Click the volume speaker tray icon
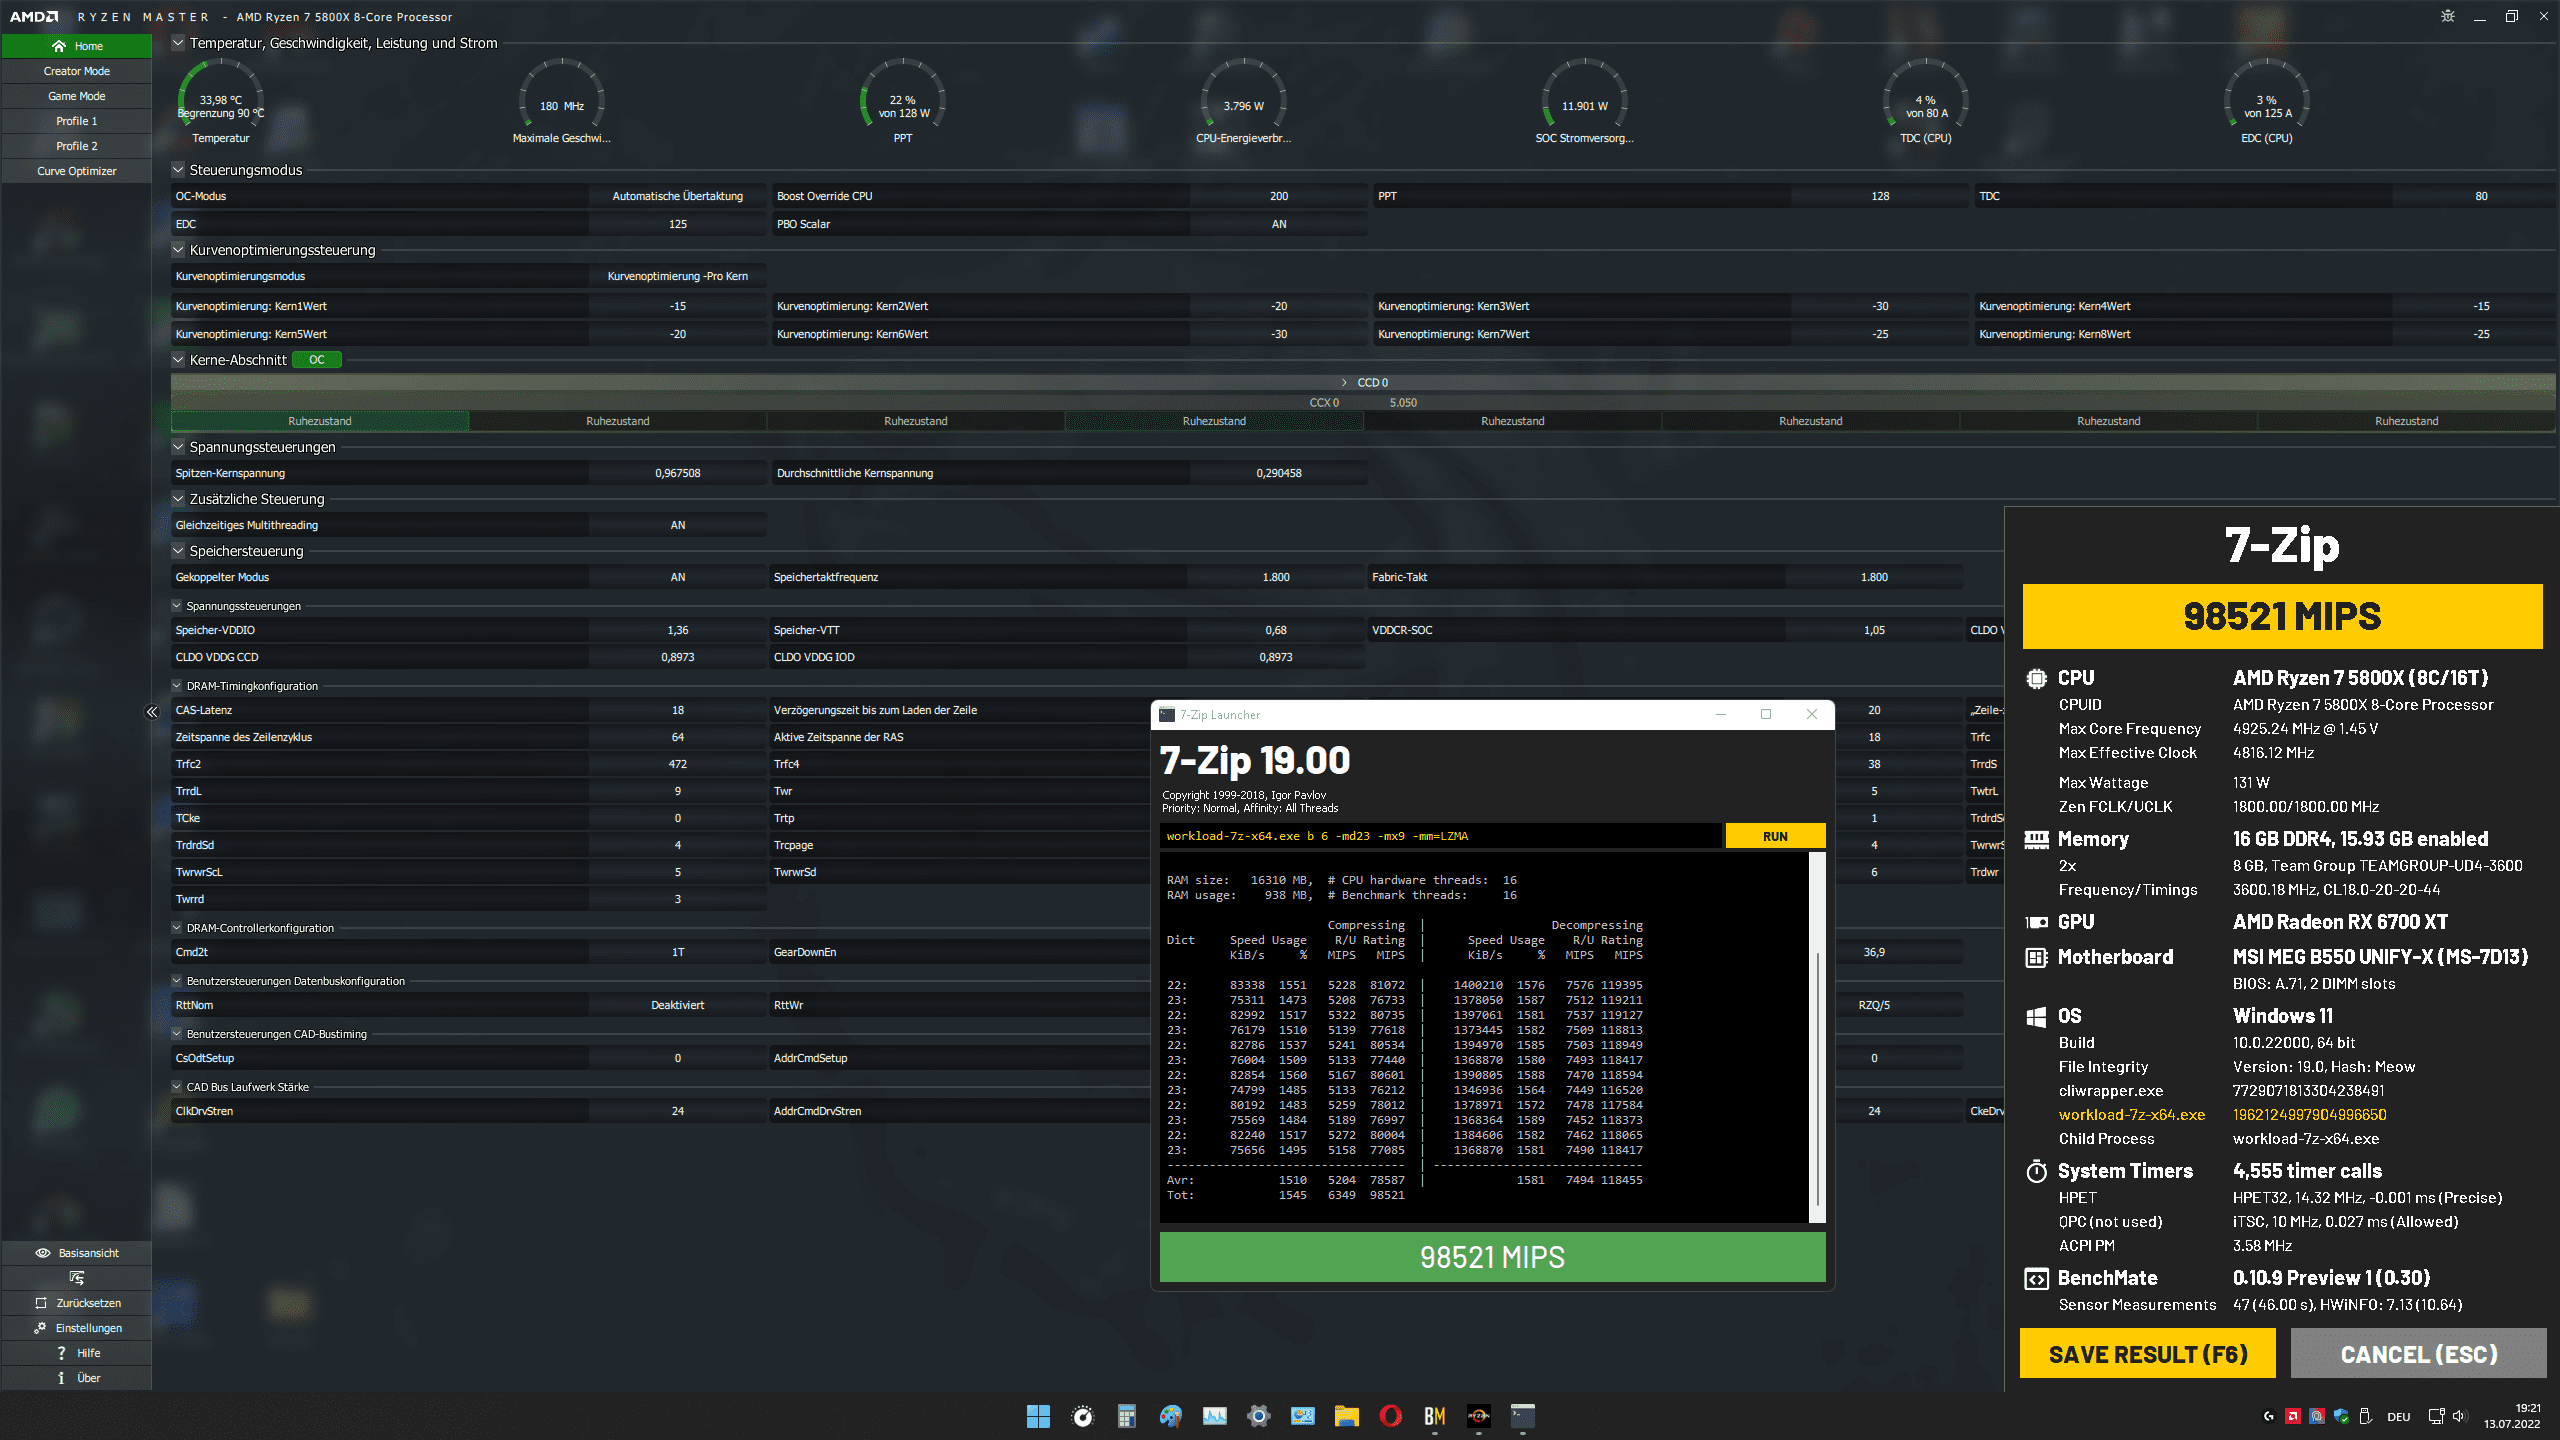Image resolution: width=2560 pixels, height=1440 pixels. (2459, 1416)
